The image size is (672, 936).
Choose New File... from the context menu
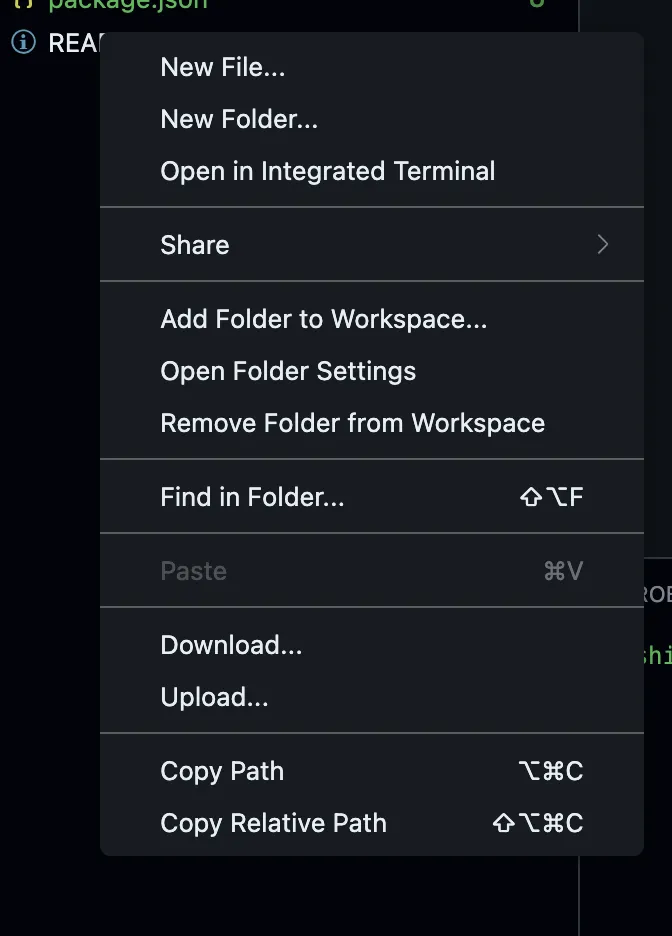223,68
